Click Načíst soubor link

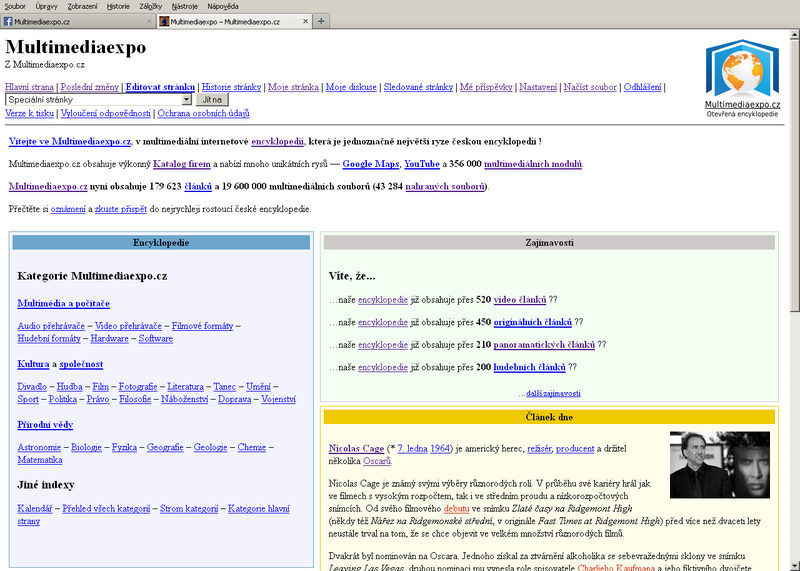[590, 87]
